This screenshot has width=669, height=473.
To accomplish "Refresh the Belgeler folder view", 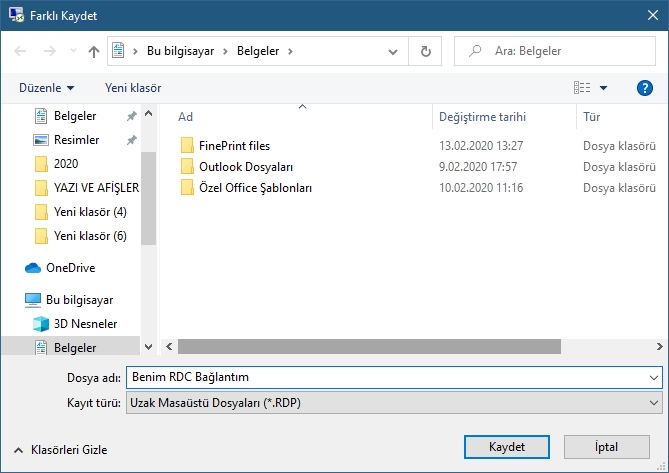I will pos(425,51).
